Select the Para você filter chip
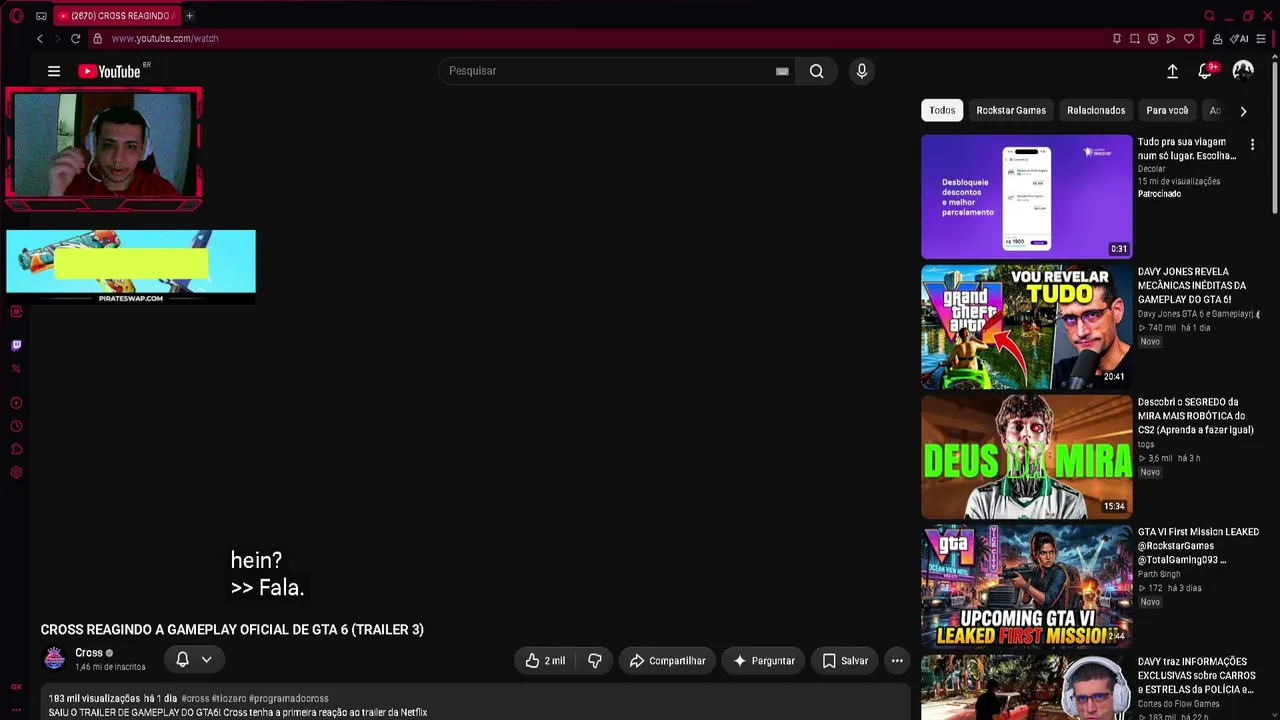The height and width of the screenshot is (720, 1280). tap(1167, 110)
